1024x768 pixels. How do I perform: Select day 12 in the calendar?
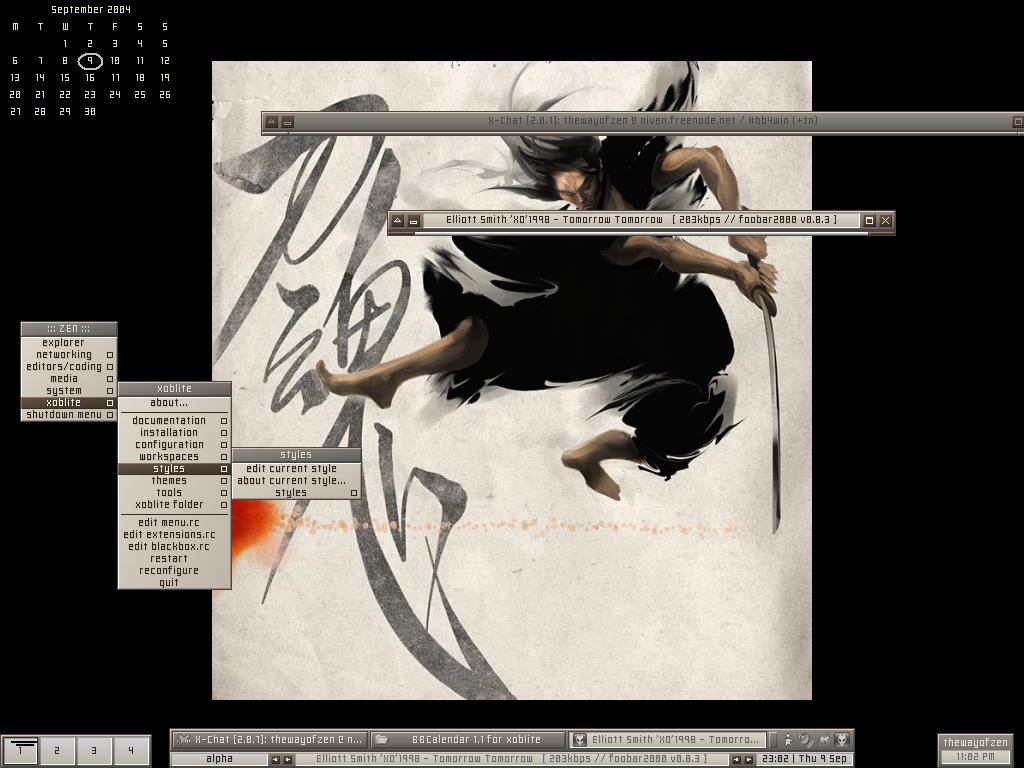(x=165, y=61)
